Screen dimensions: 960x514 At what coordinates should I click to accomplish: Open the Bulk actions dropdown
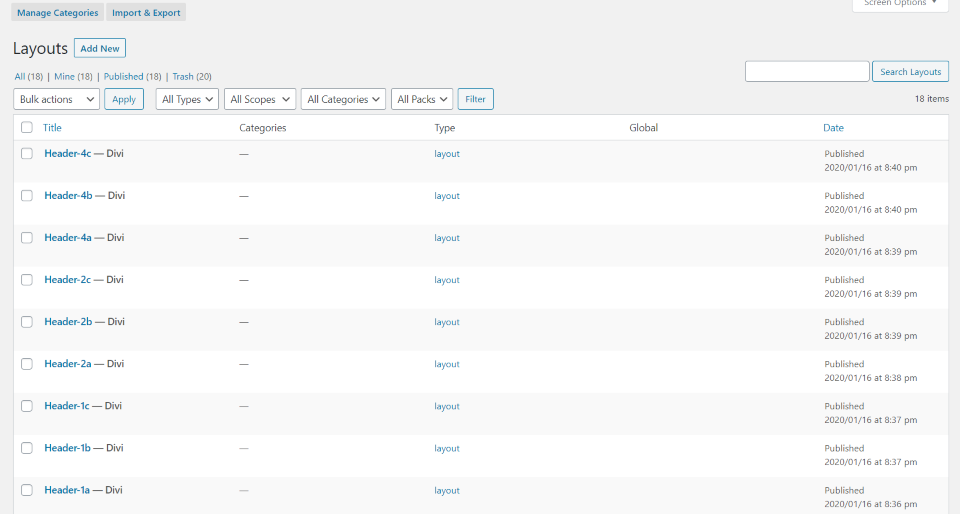(56, 99)
